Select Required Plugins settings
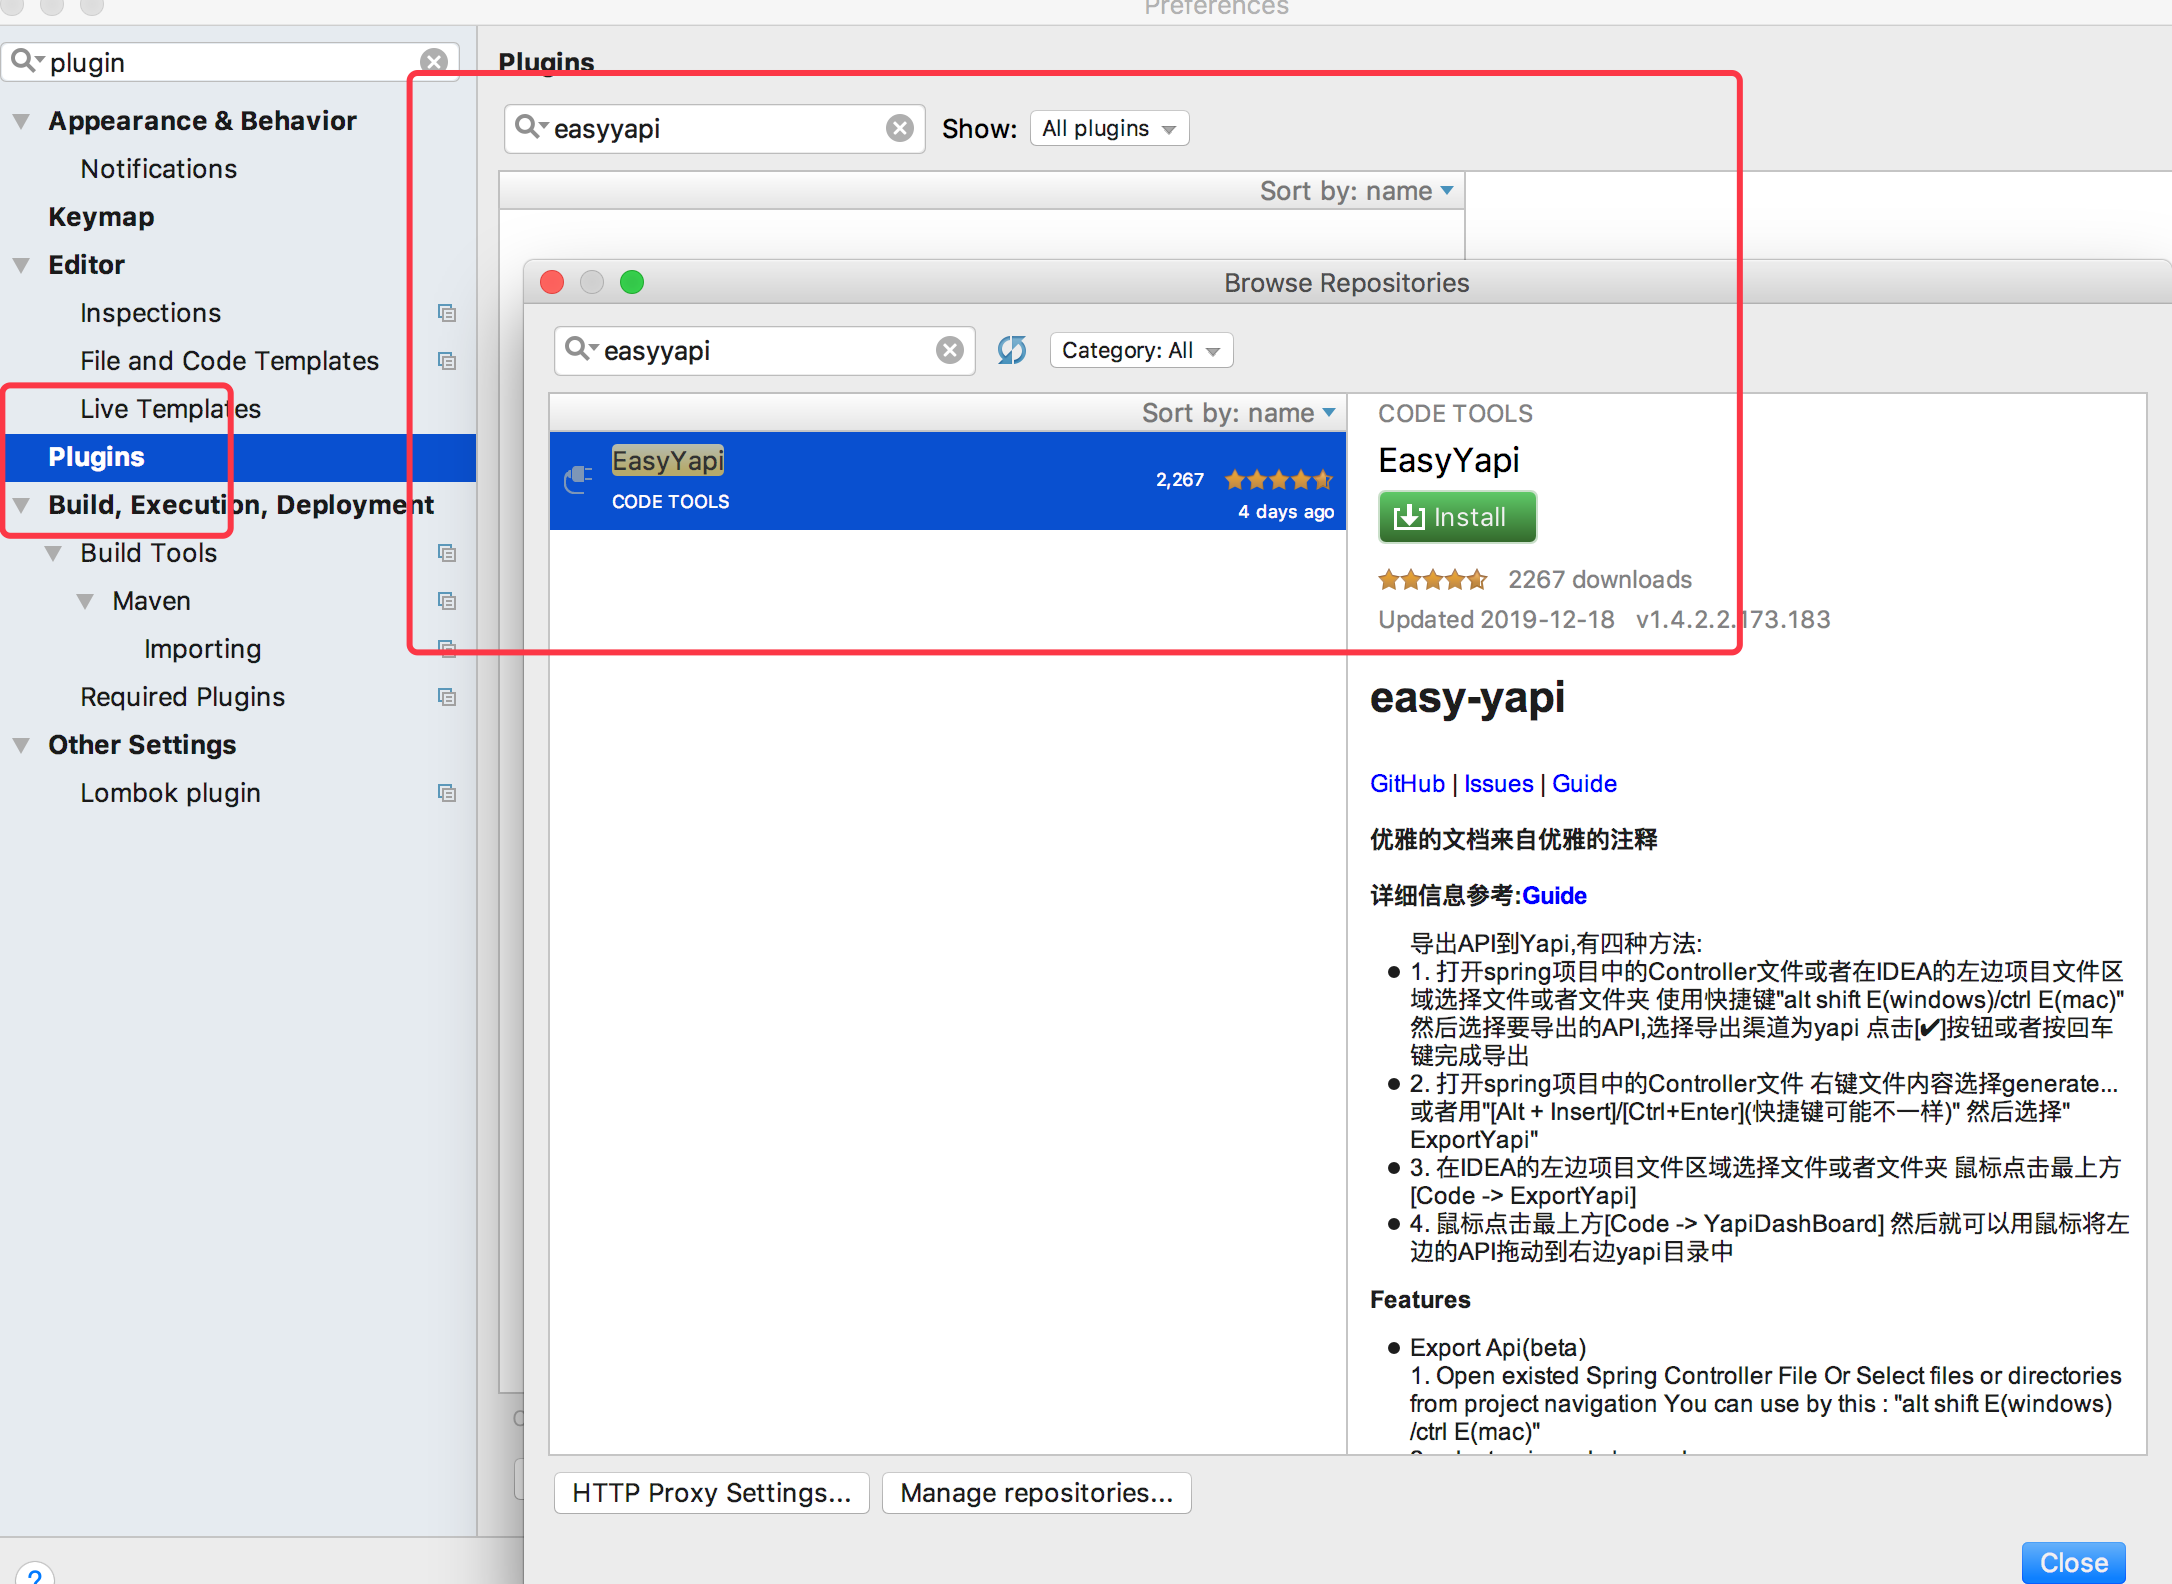Image resolution: width=2172 pixels, height=1584 pixels. 182,697
